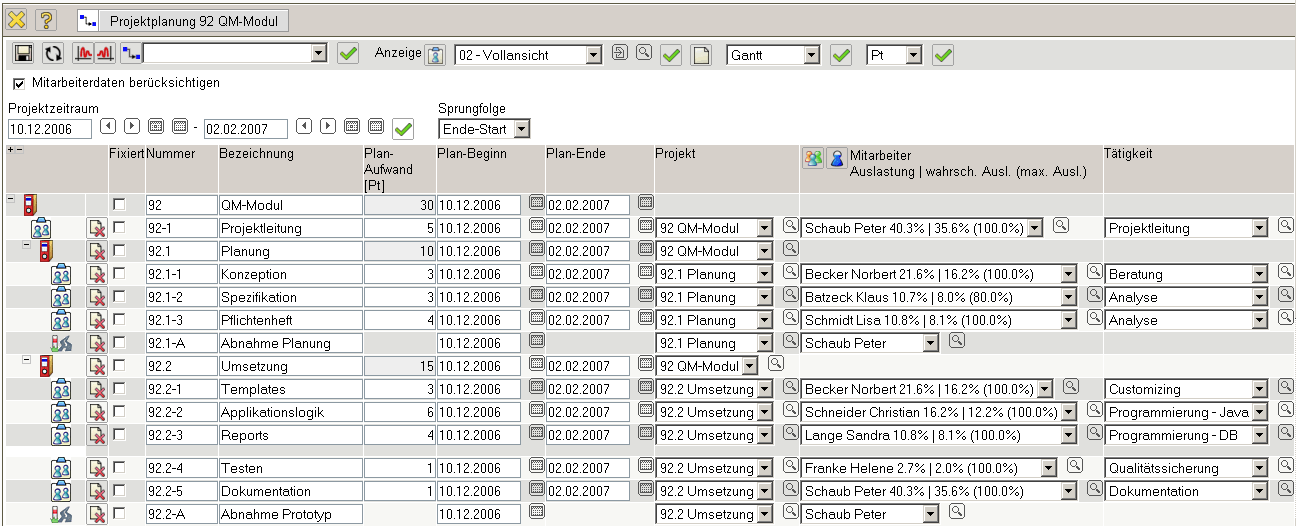Click the left arrow stepper beside start date 10.12.2006

107,126
